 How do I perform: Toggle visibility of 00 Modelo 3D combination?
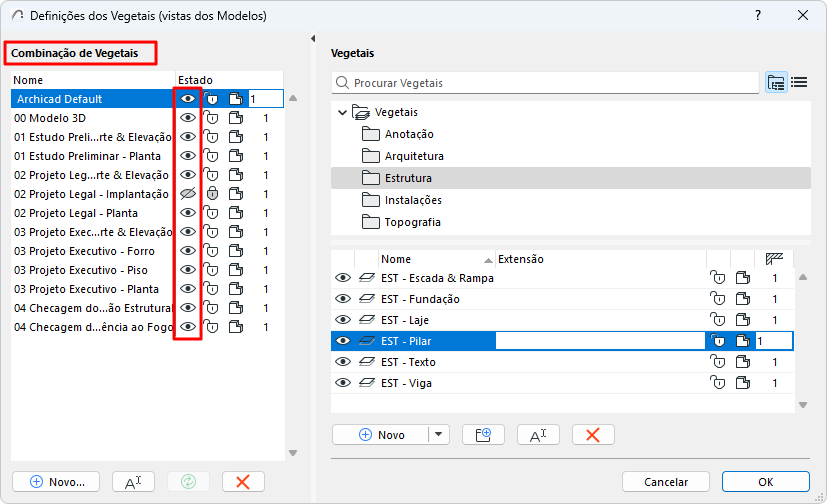coord(187,118)
